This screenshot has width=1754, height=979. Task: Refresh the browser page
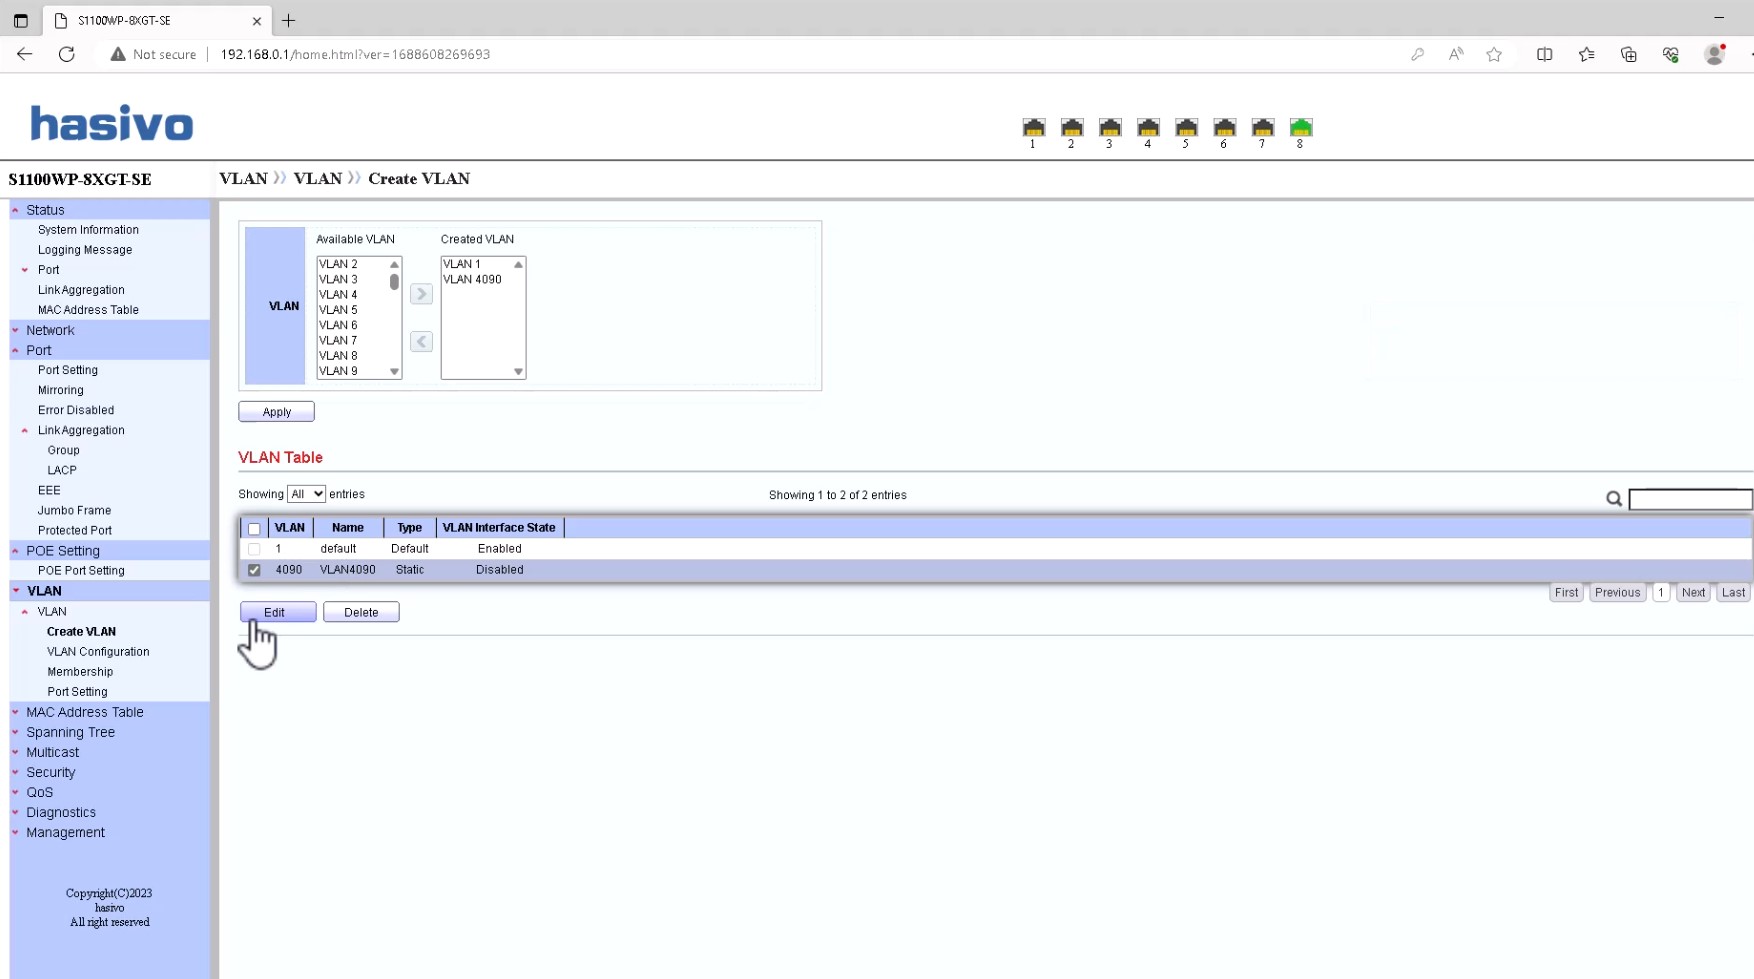[x=67, y=54]
